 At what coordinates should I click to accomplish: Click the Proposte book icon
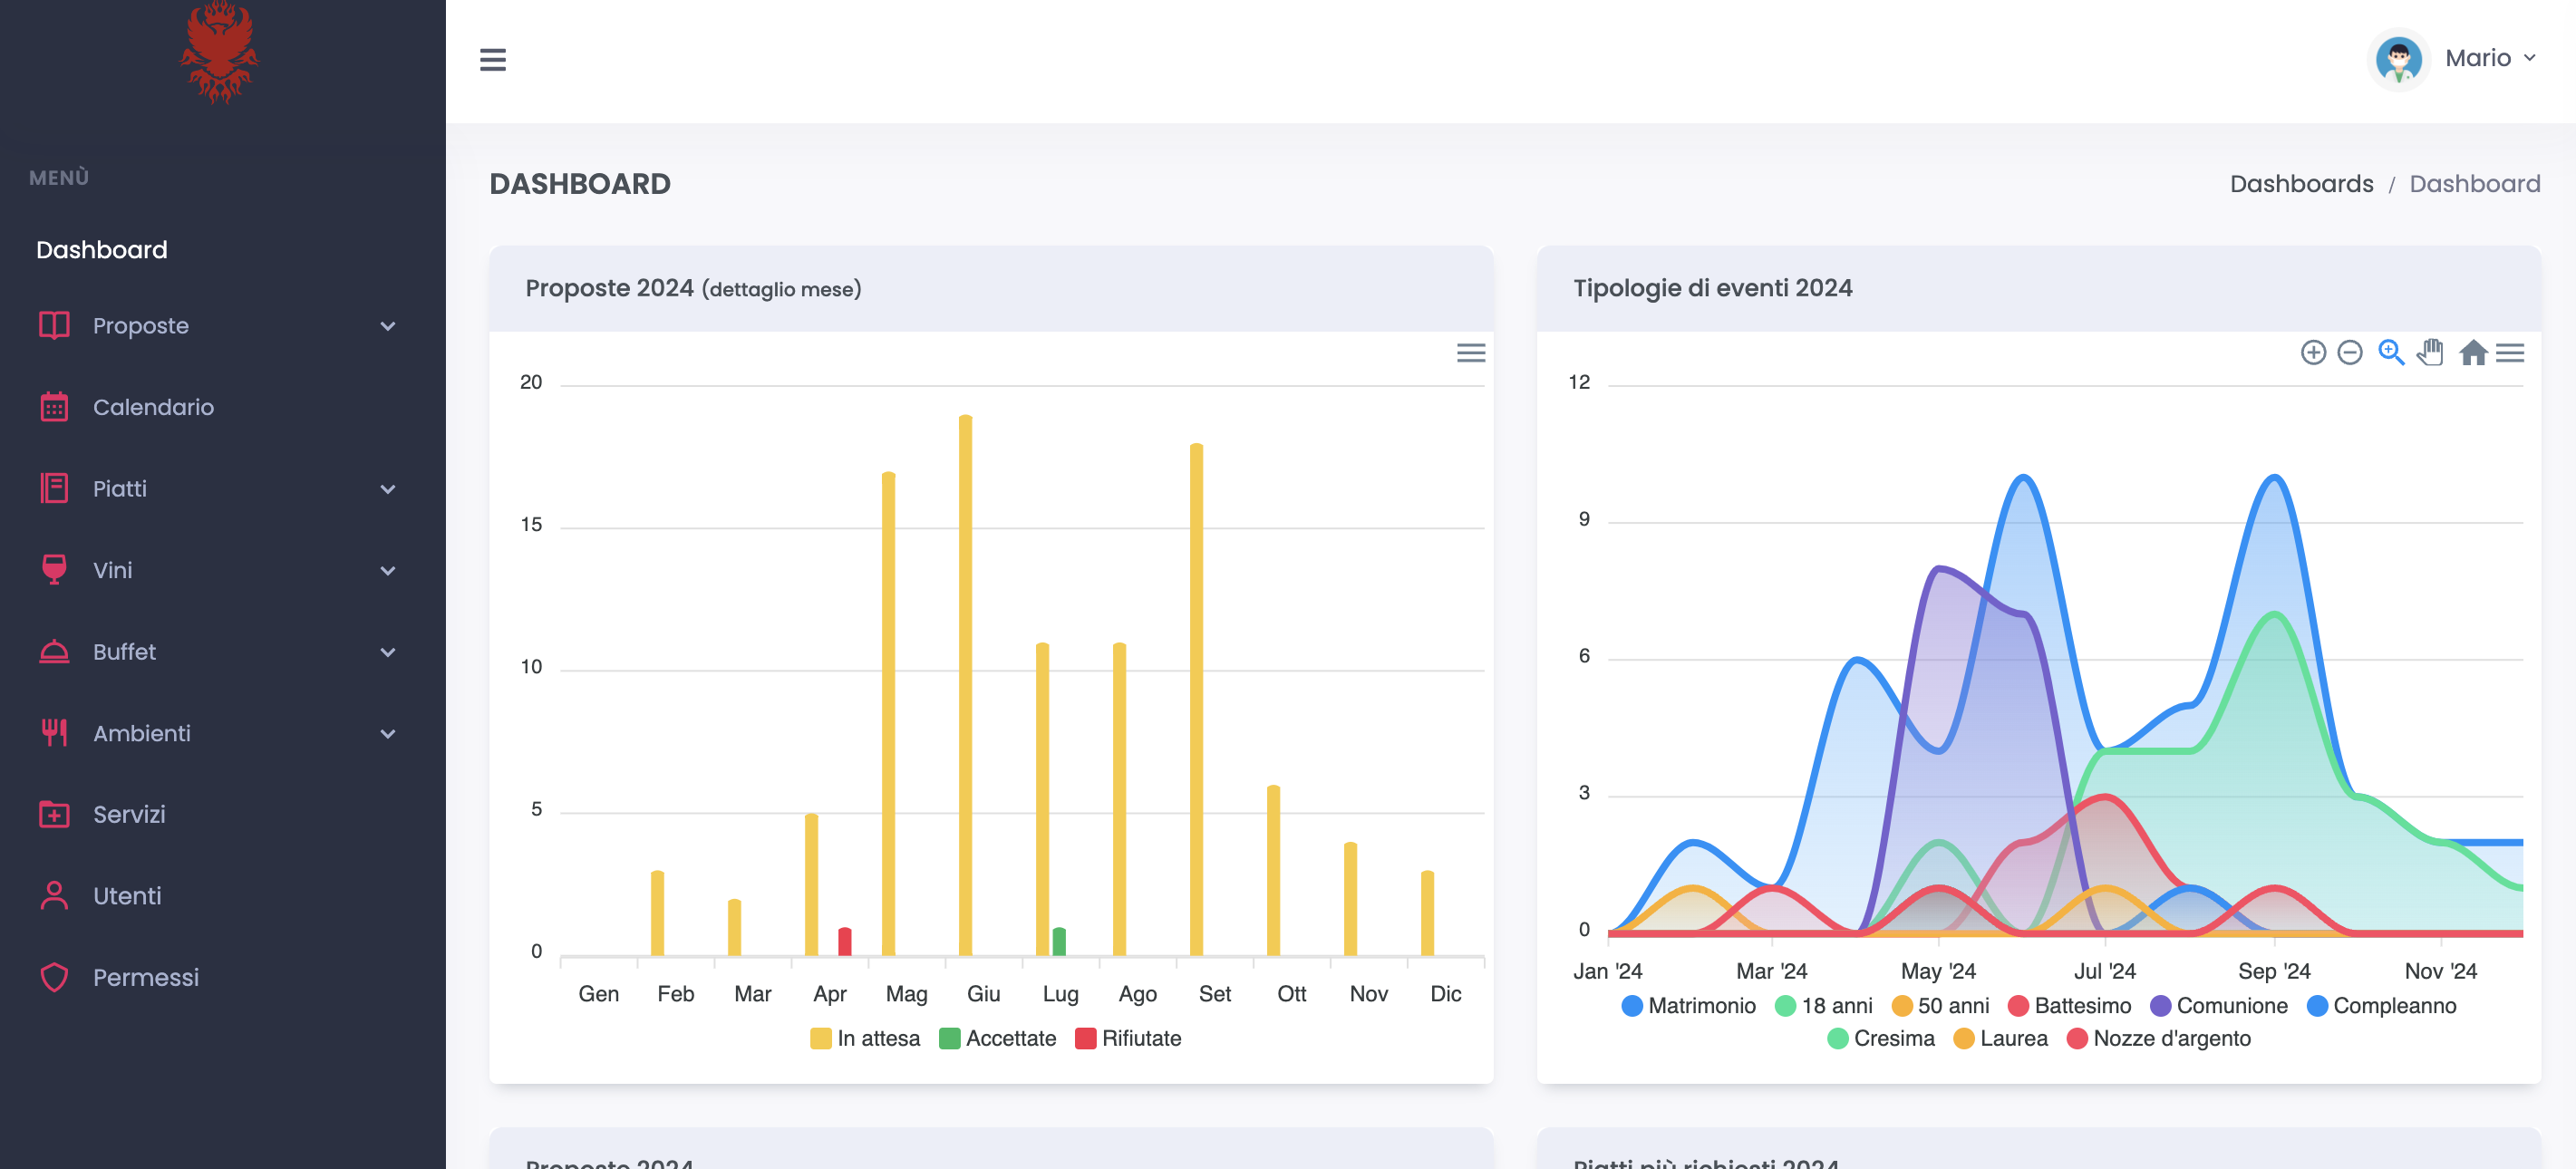(x=54, y=326)
